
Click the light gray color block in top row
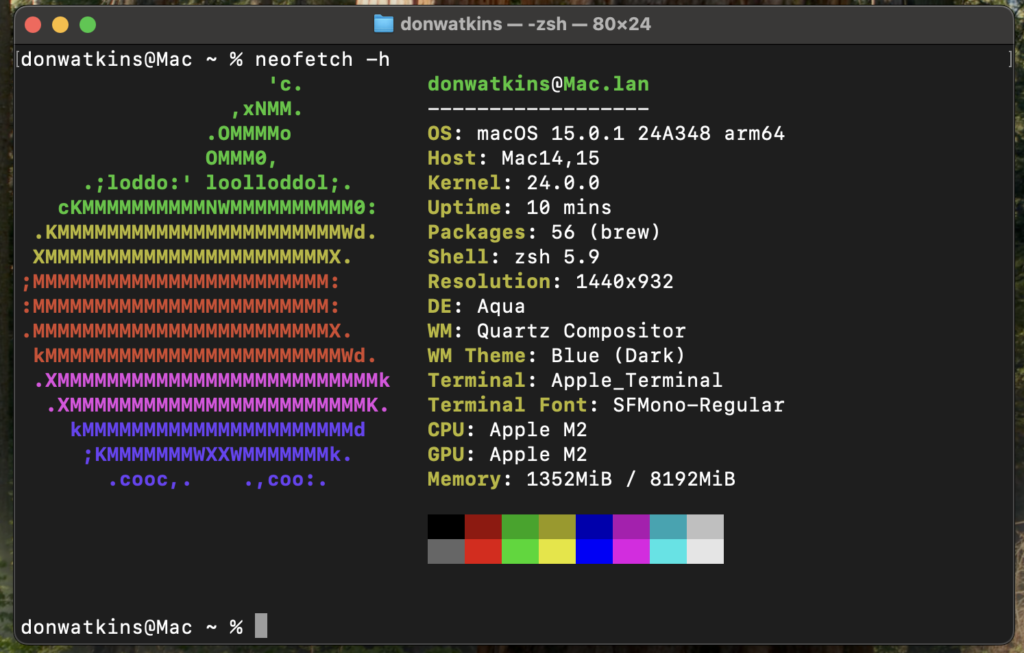[x=705, y=526]
